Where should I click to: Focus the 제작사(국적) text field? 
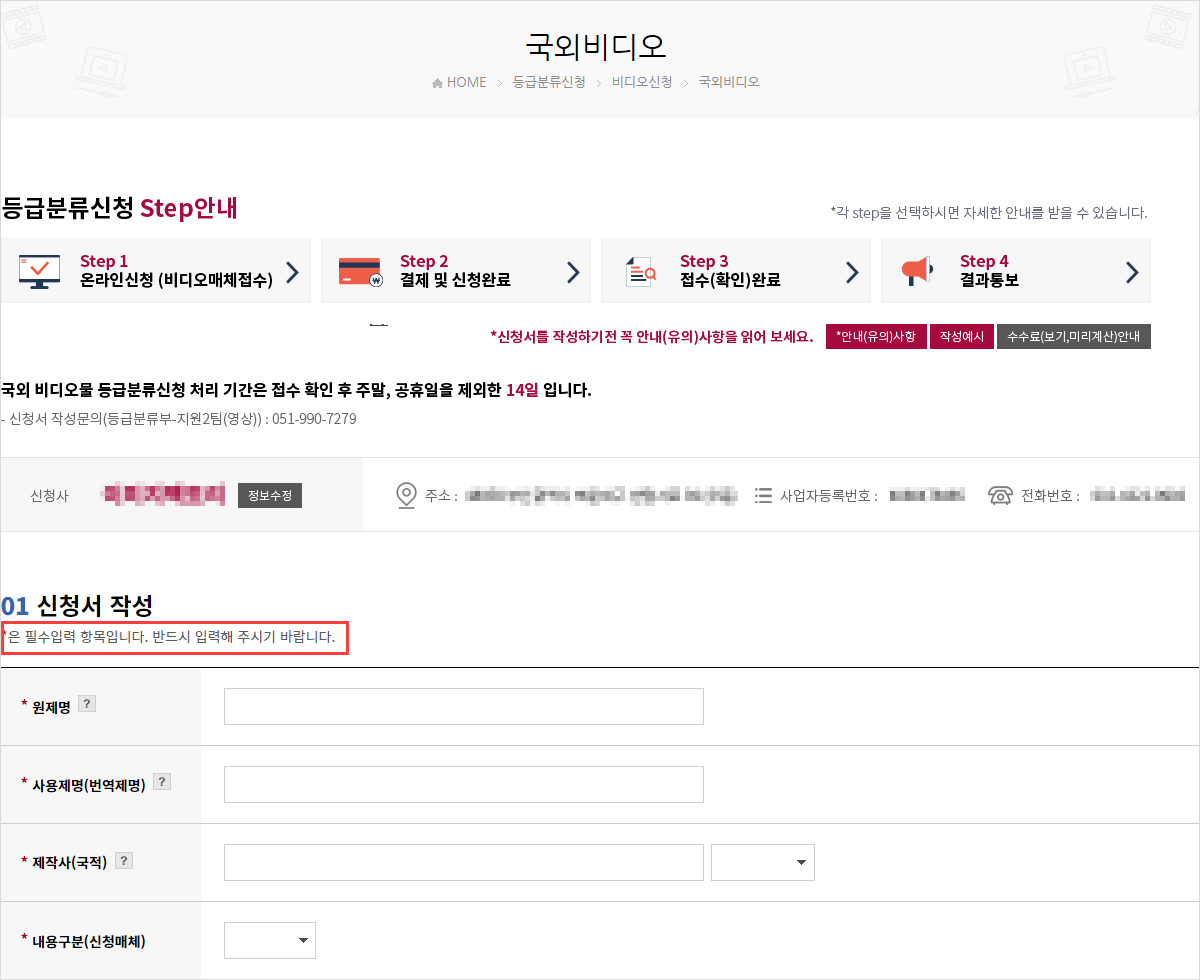[464, 862]
